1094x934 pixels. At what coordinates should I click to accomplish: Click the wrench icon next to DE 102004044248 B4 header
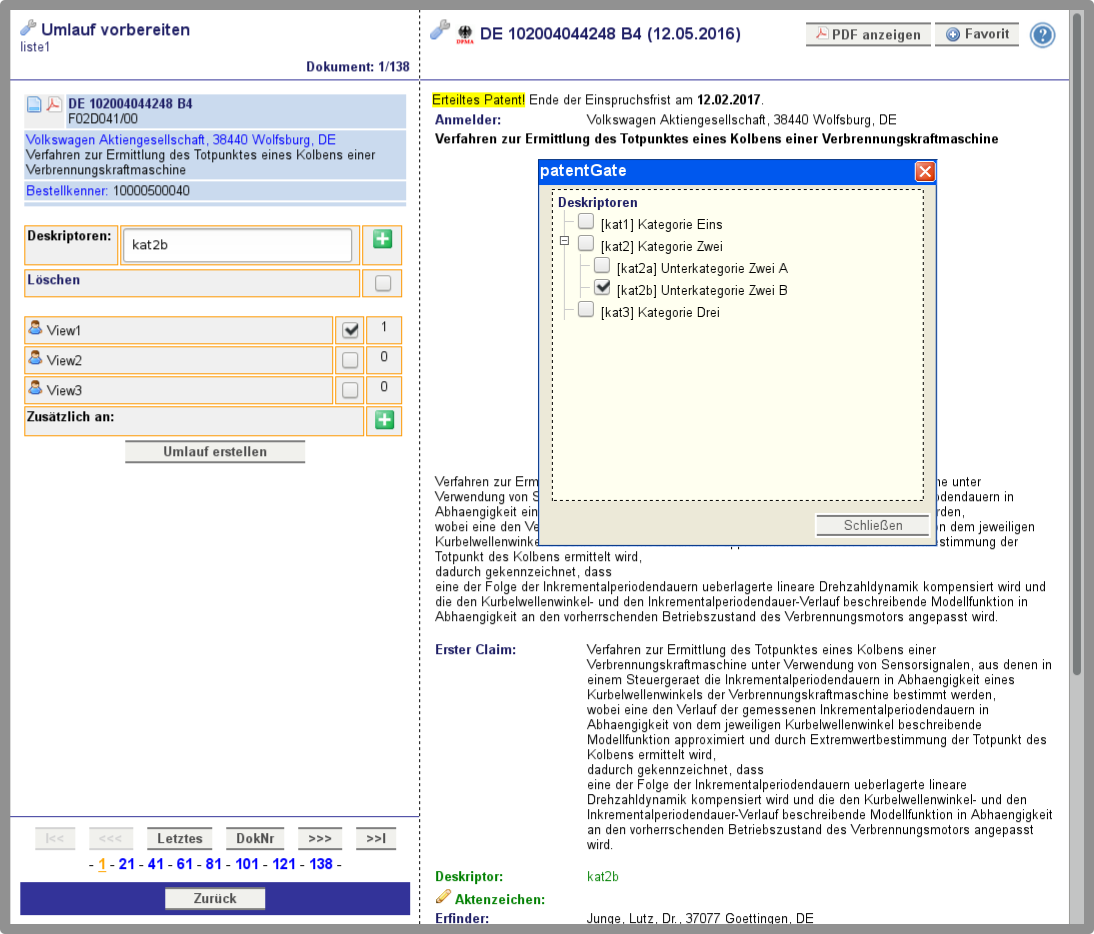[440, 29]
